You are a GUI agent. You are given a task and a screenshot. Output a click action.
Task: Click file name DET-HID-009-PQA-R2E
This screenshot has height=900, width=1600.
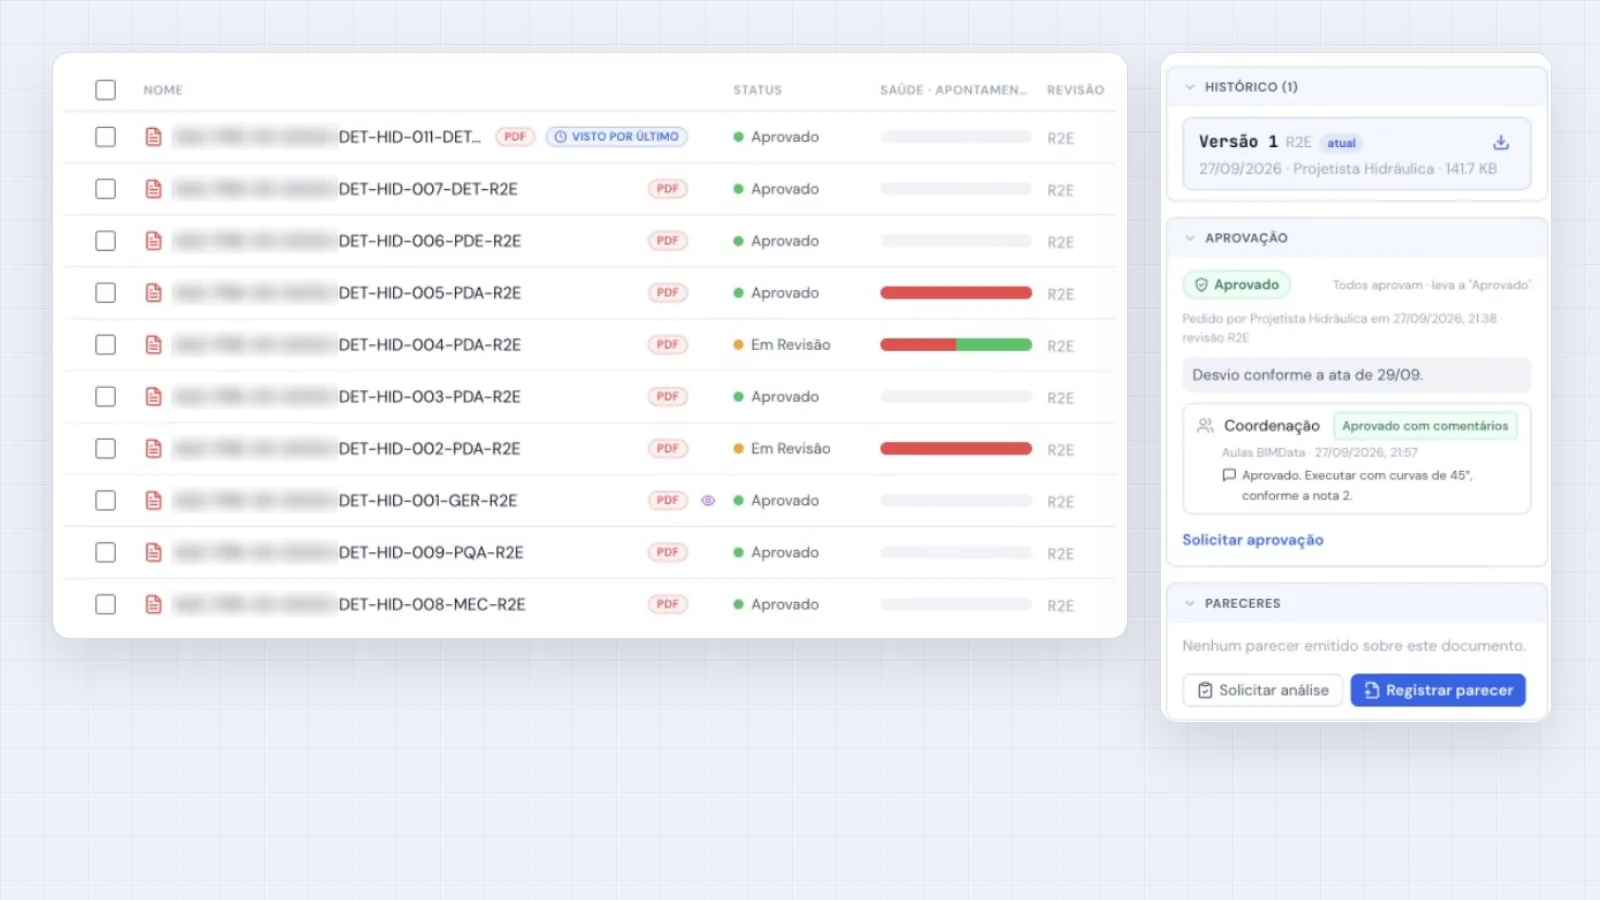(x=431, y=552)
